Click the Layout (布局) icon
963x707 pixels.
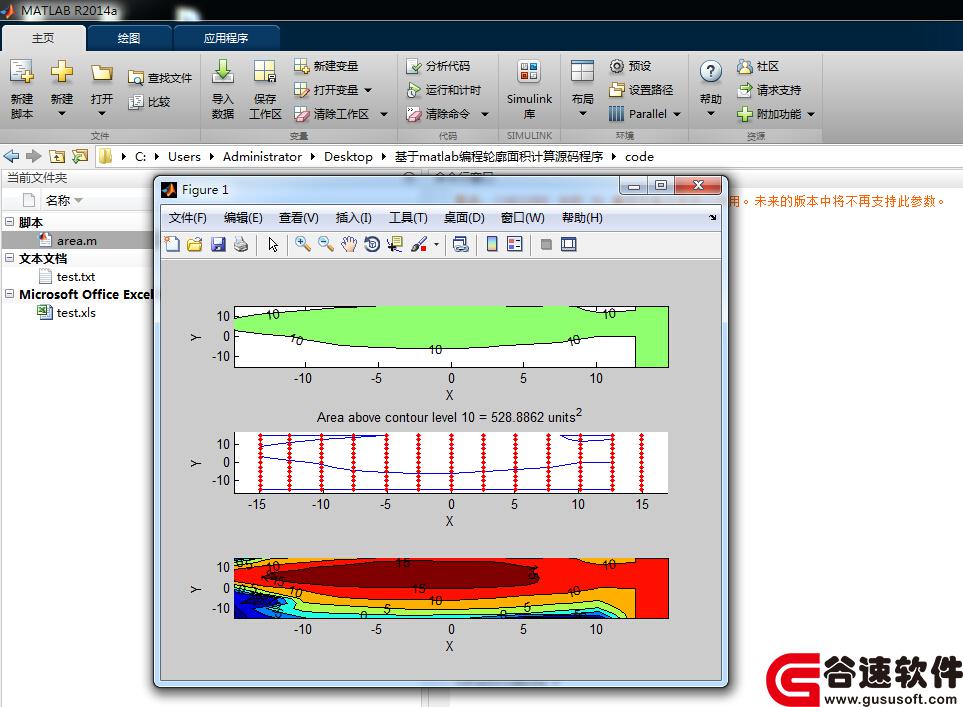click(582, 71)
